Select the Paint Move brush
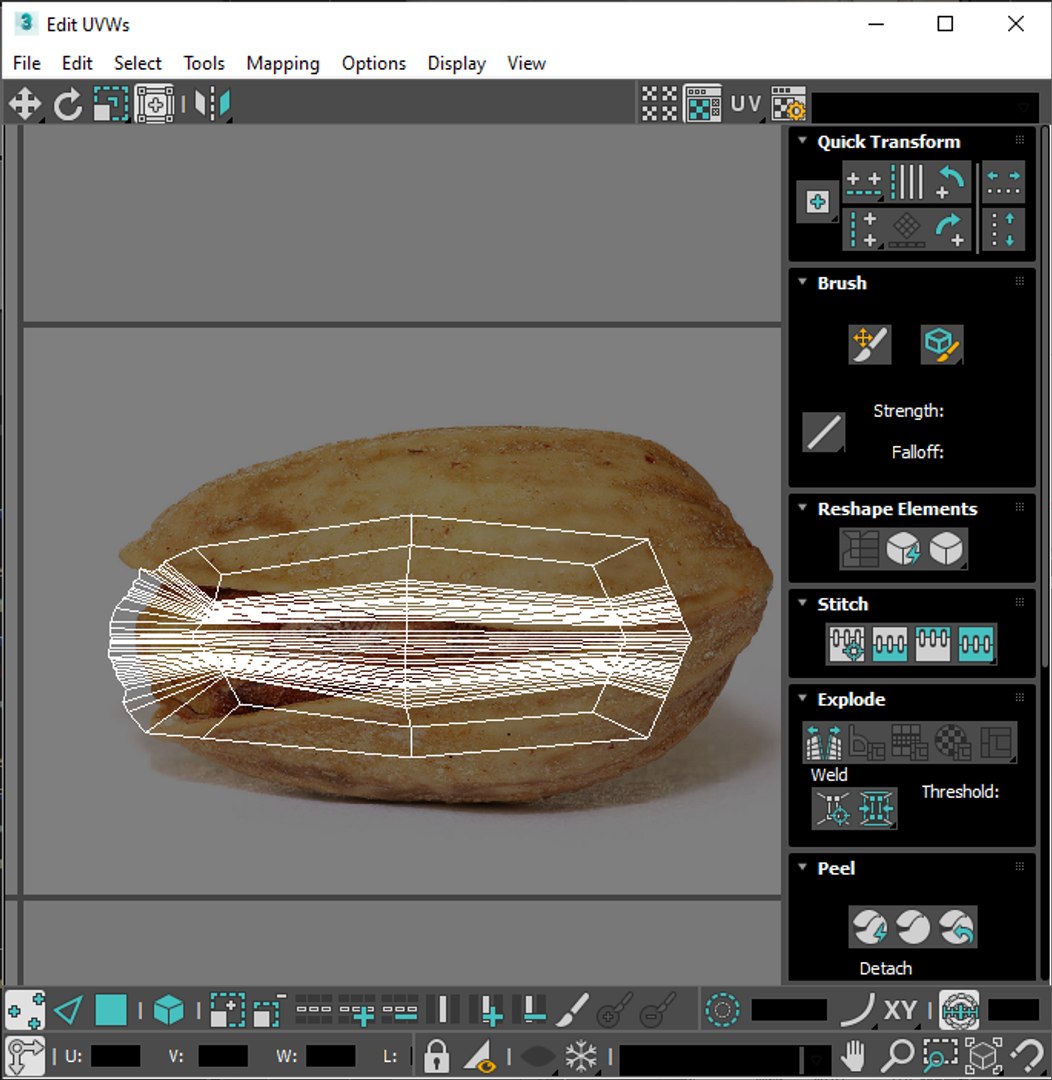The width and height of the screenshot is (1052, 1080). coord(869,344)
